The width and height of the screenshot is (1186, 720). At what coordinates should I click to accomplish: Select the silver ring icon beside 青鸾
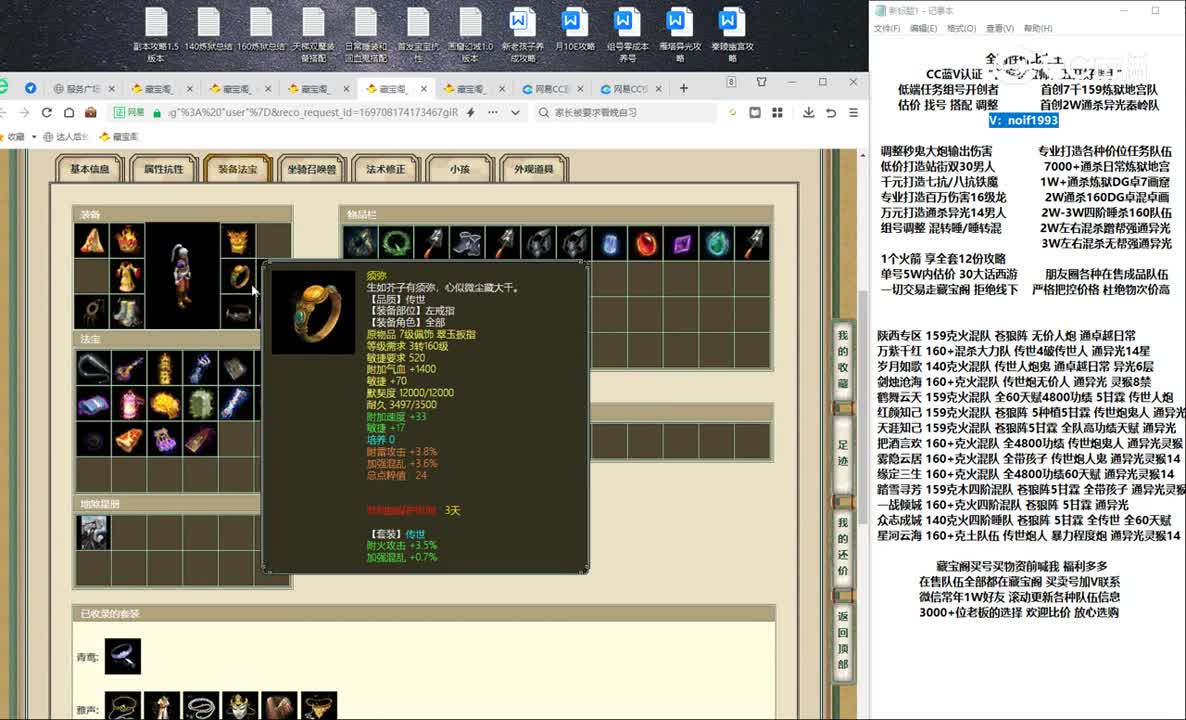[123, 656]
